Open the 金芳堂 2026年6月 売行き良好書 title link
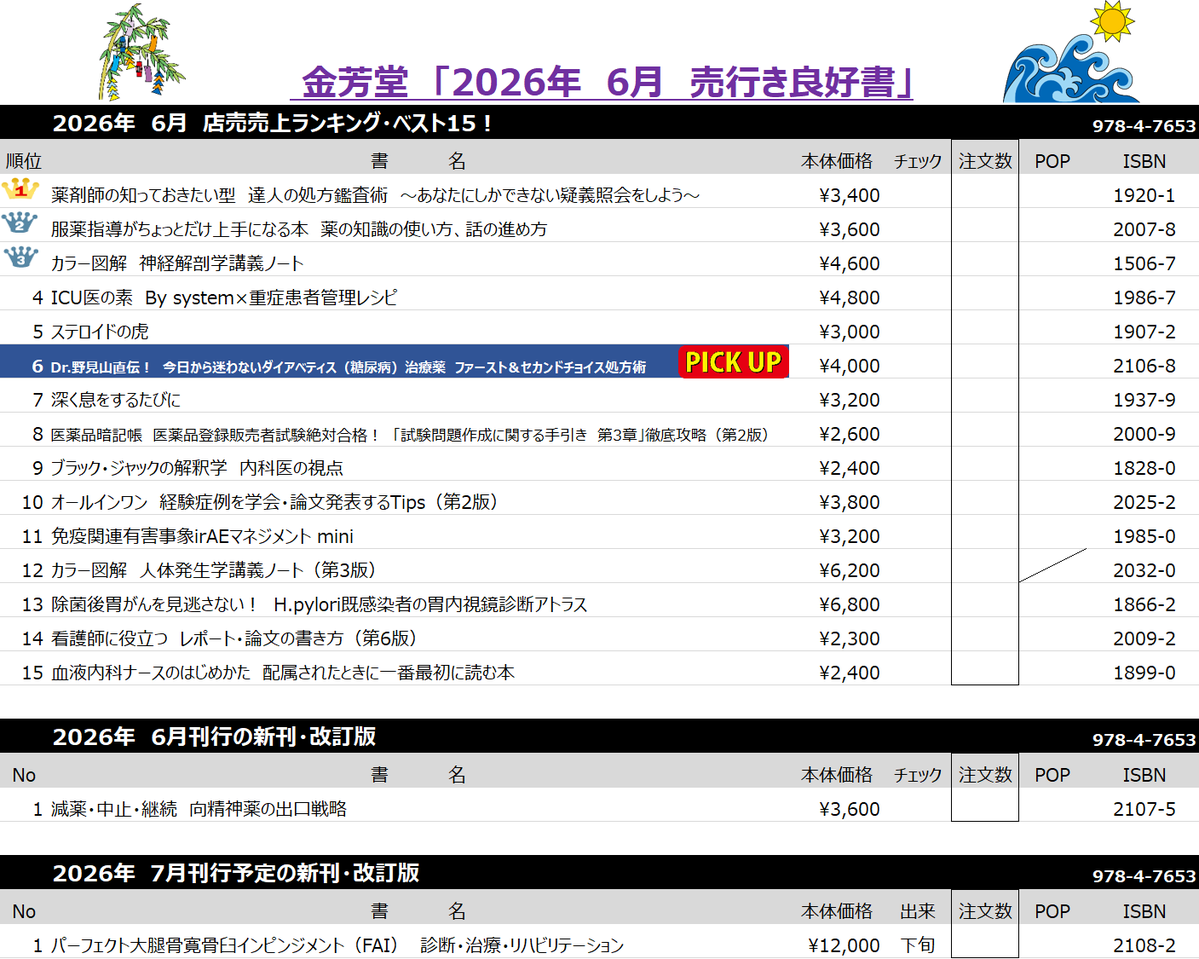The image size is (1199, 959). (x=601, y=83)
